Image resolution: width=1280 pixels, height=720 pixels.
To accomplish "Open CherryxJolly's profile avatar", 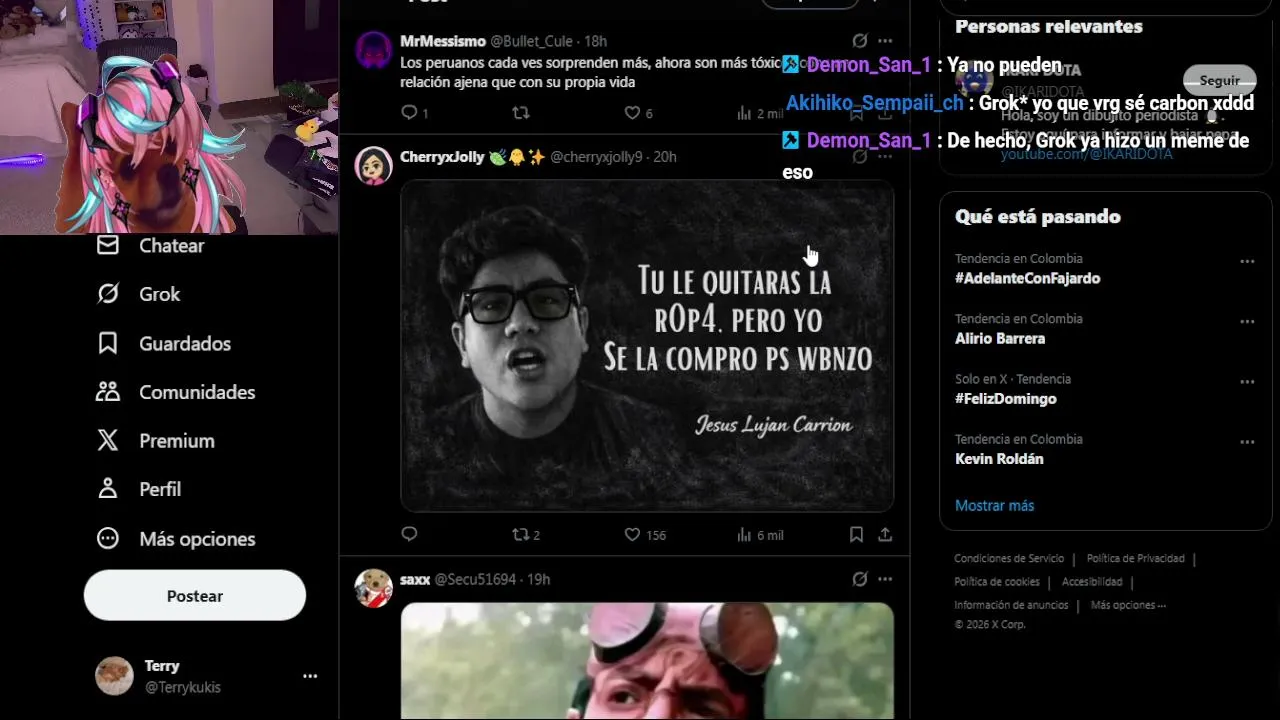I will (x=373, y=165).
